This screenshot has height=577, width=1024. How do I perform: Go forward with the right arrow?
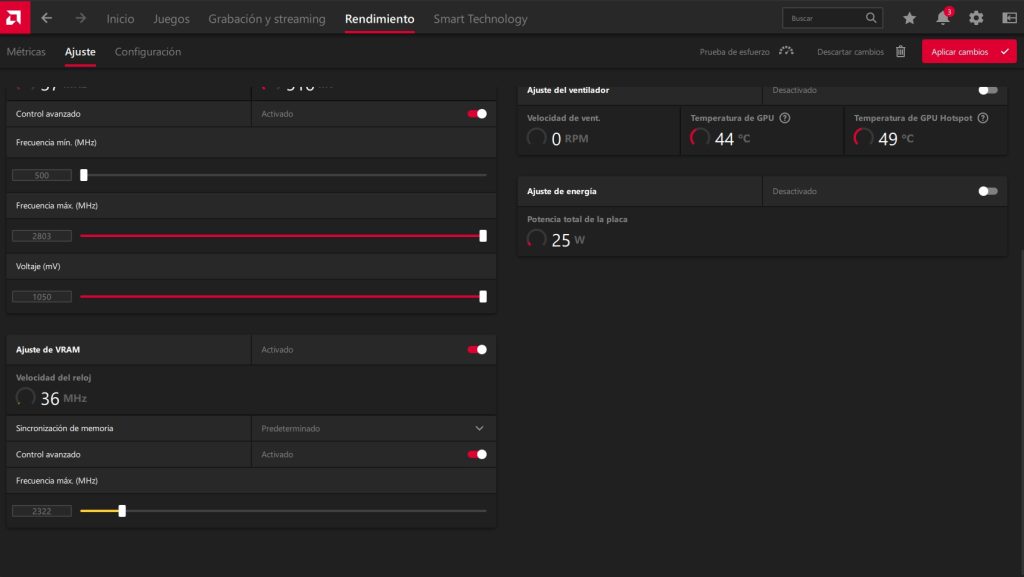point(80,18)
